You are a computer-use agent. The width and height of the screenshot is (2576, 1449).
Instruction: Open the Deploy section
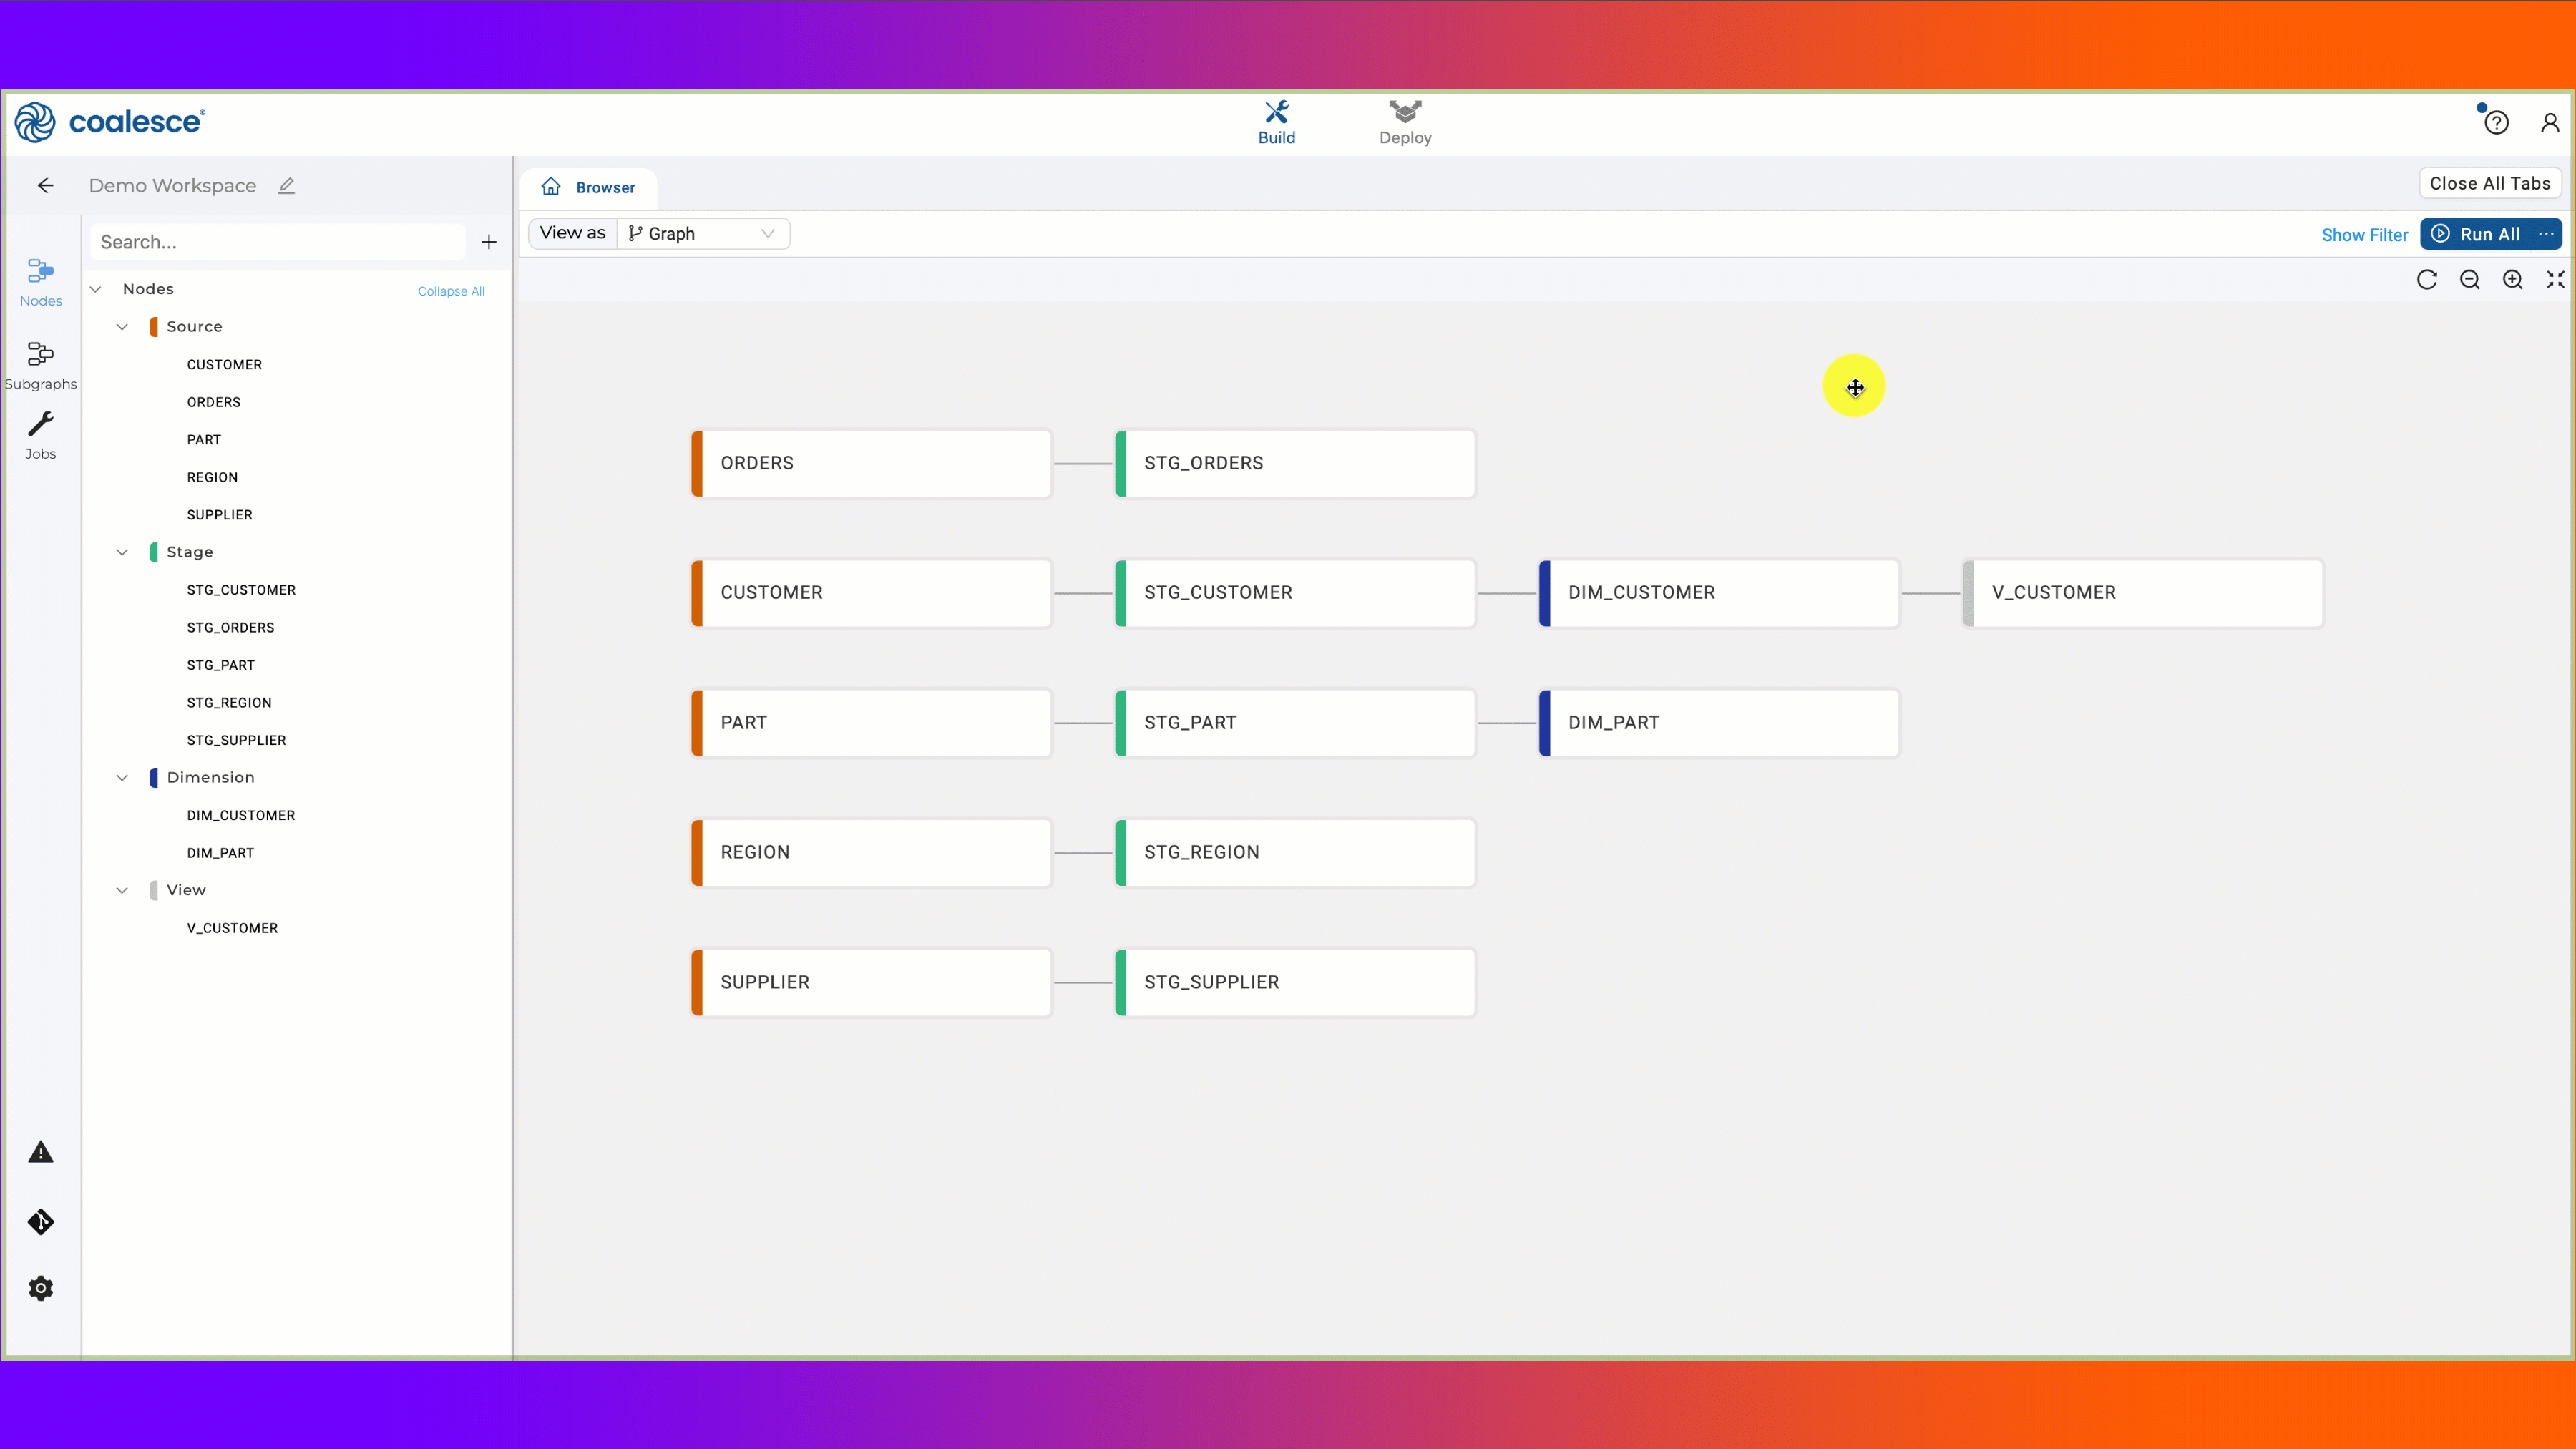[1405, 123]
